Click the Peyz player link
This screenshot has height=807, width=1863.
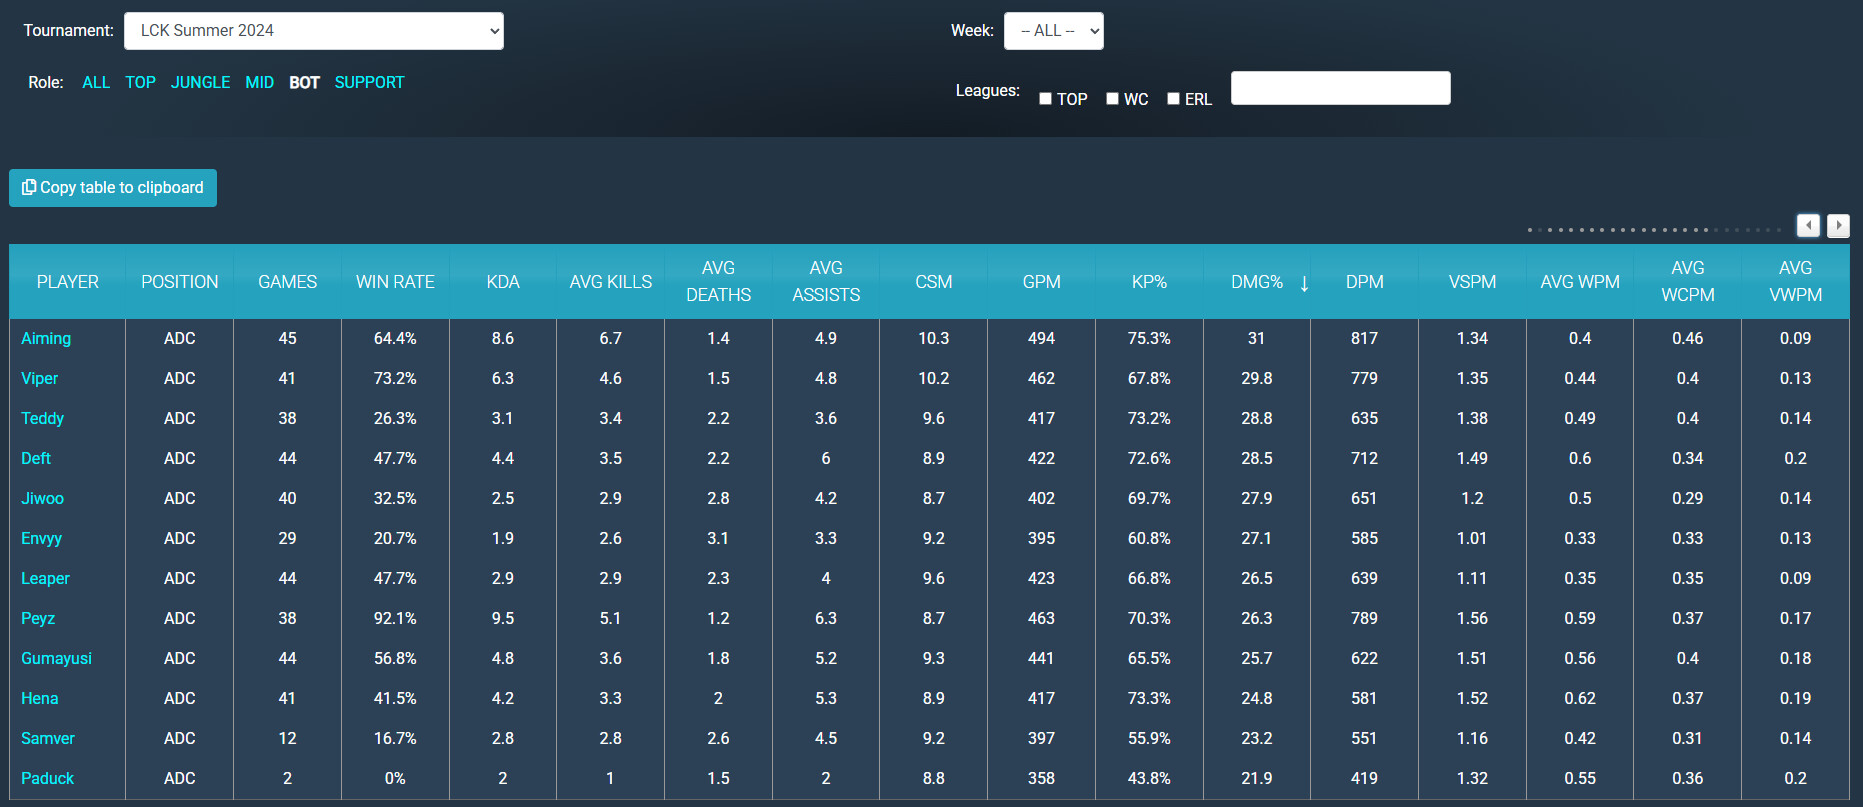tap(38, 619)
